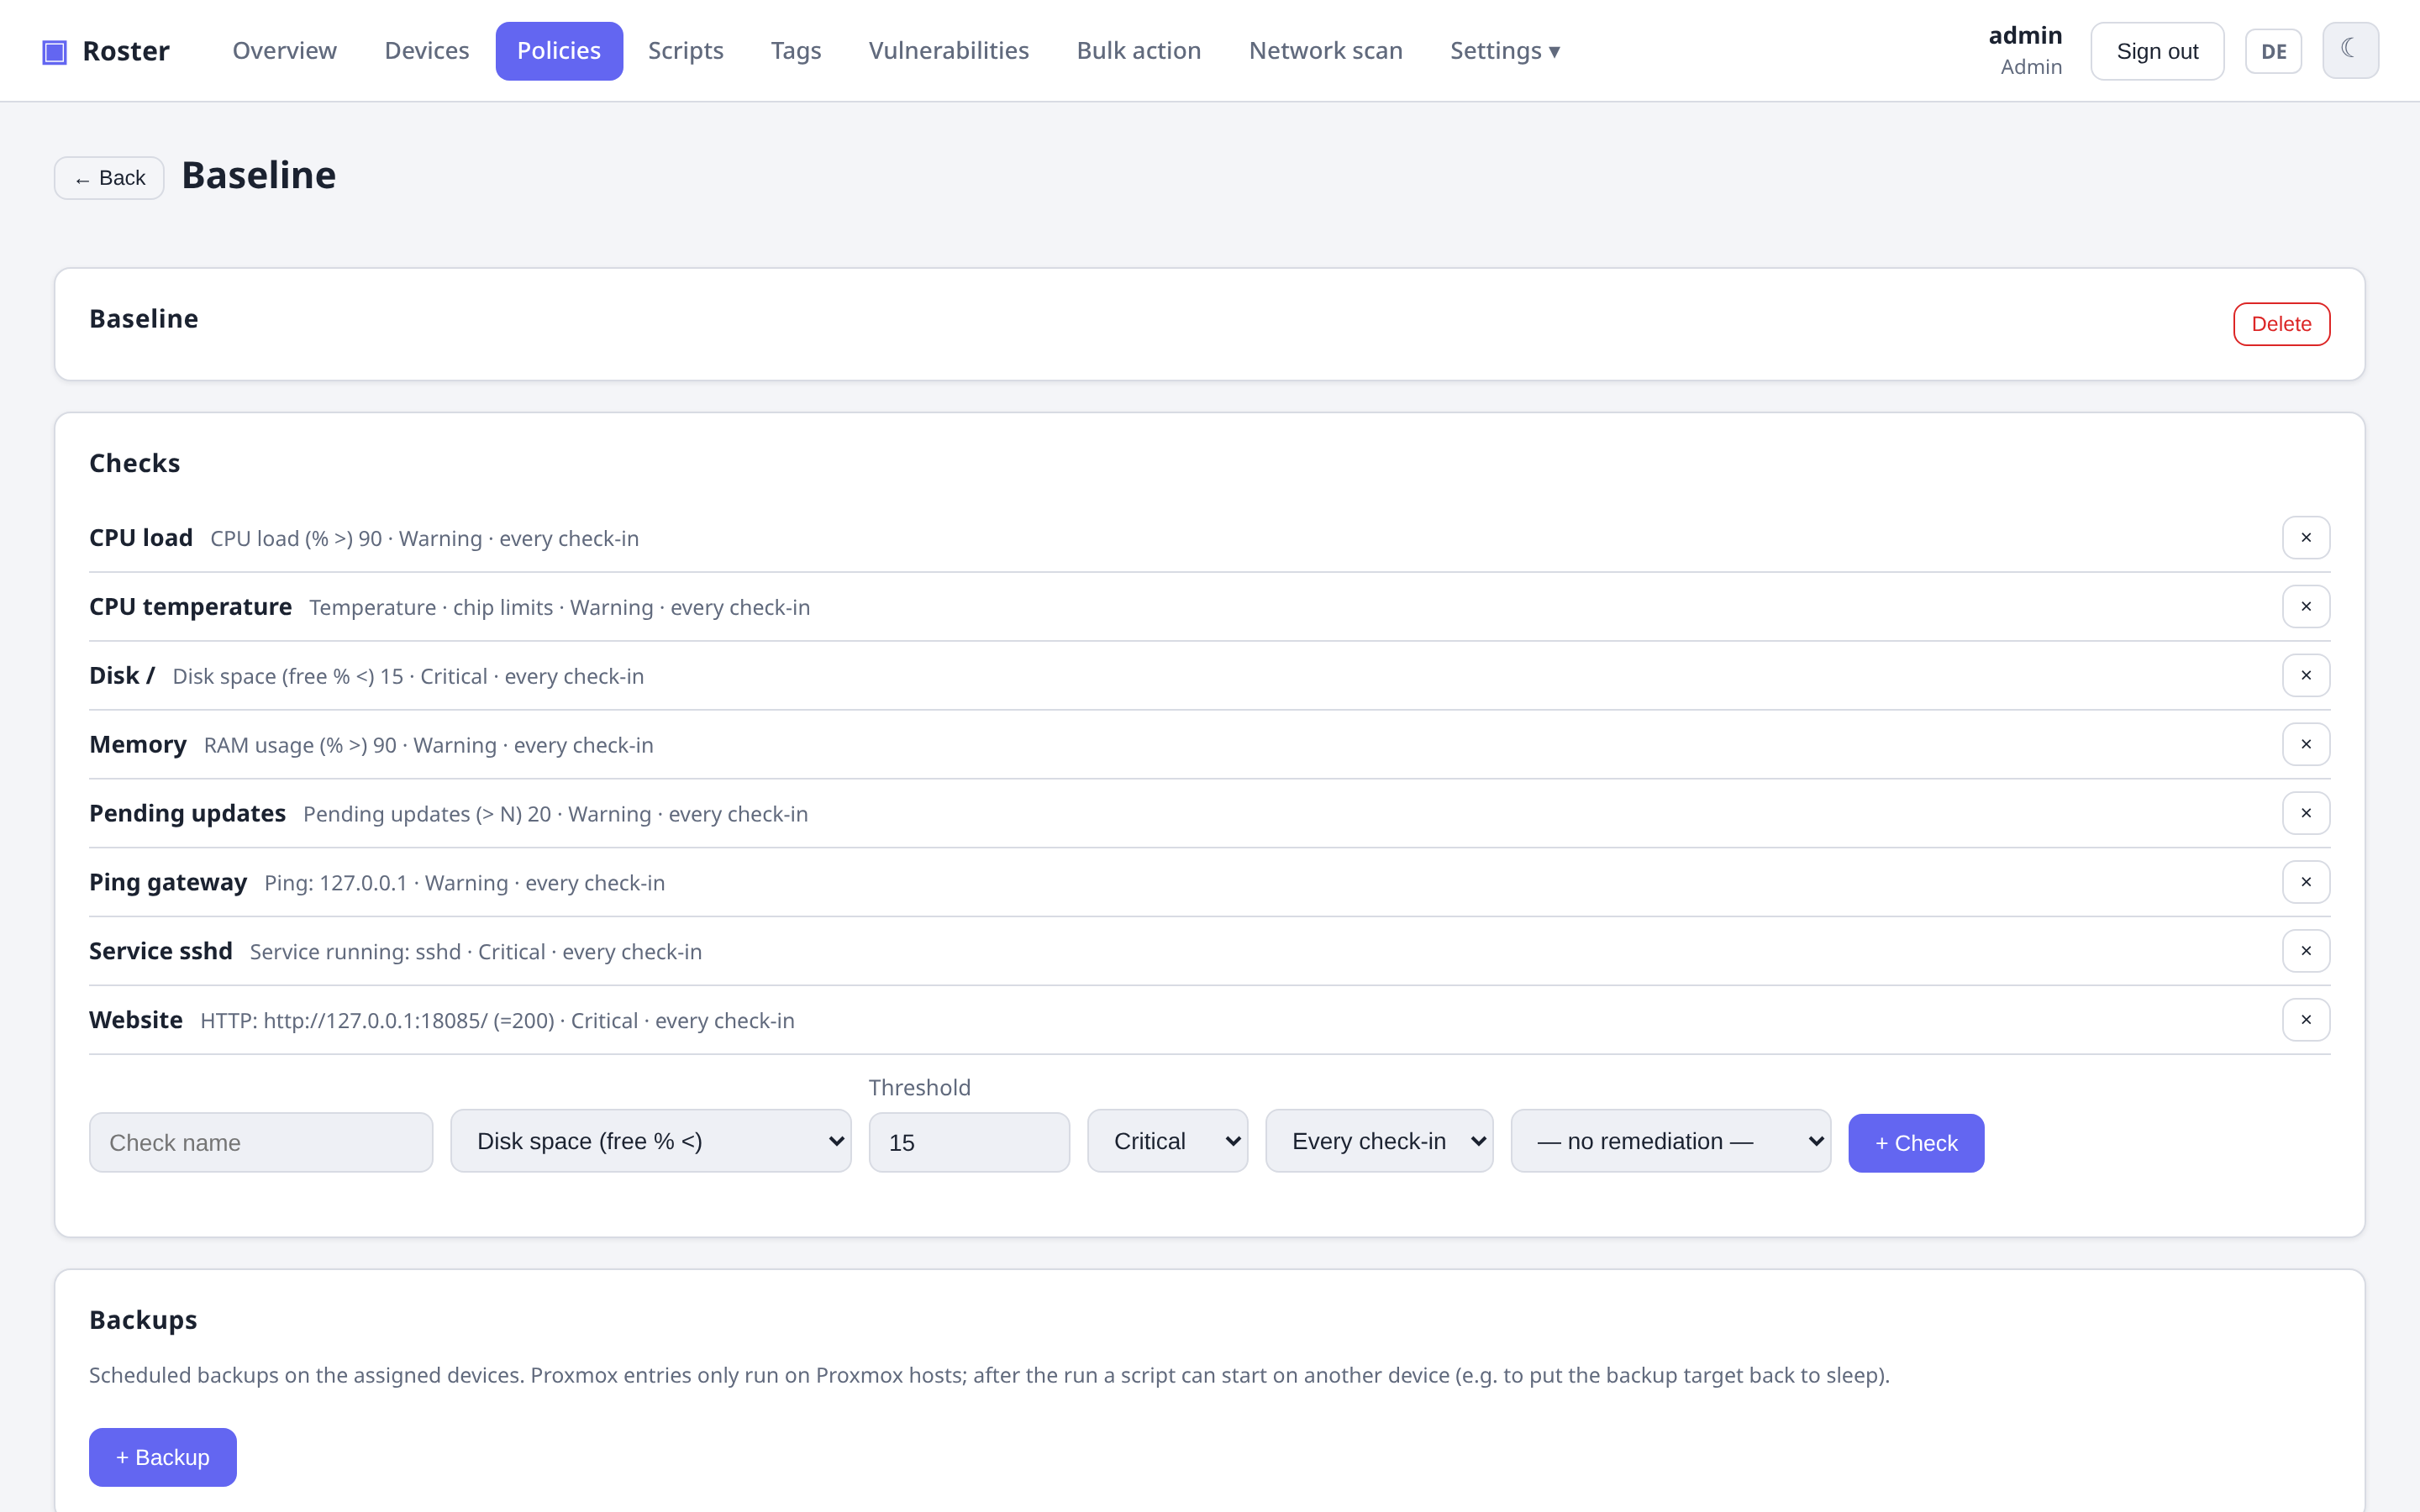Viewport: 2420px width, 1512px height.
Task: Click the Back button
Action: [109, 178]
